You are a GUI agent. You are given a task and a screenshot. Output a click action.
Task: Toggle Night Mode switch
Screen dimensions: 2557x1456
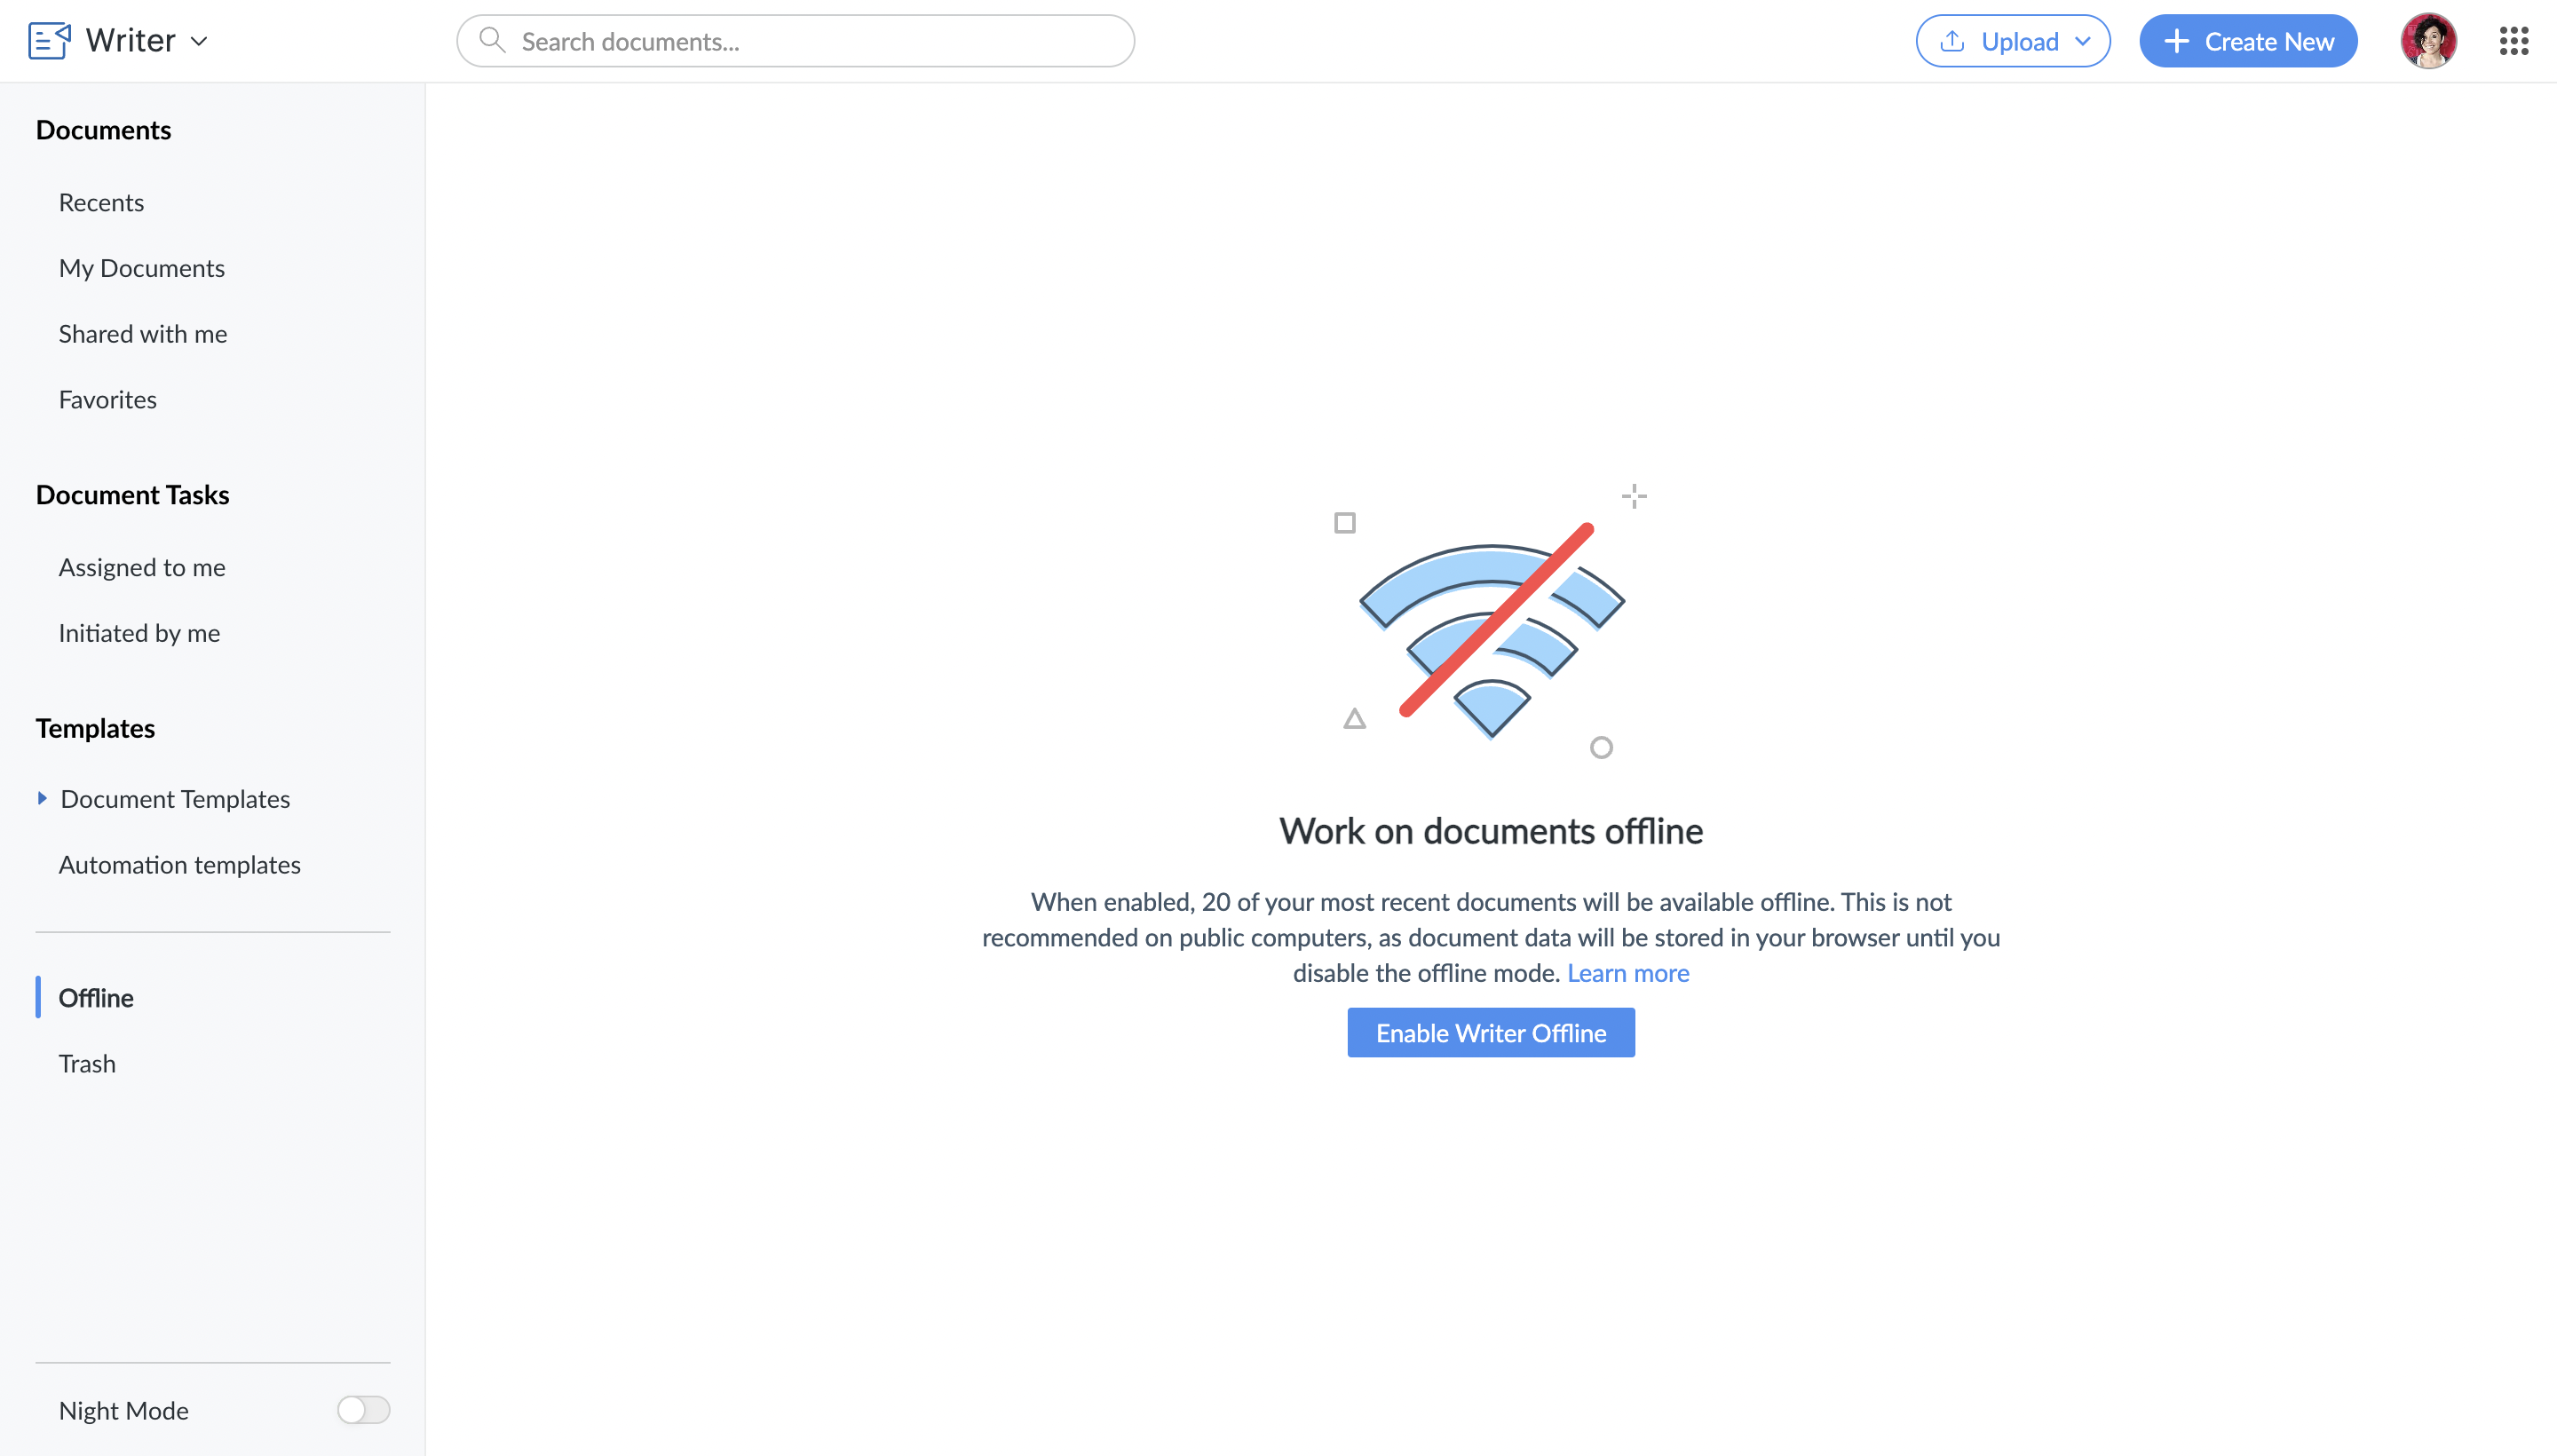pos(363,1409)
